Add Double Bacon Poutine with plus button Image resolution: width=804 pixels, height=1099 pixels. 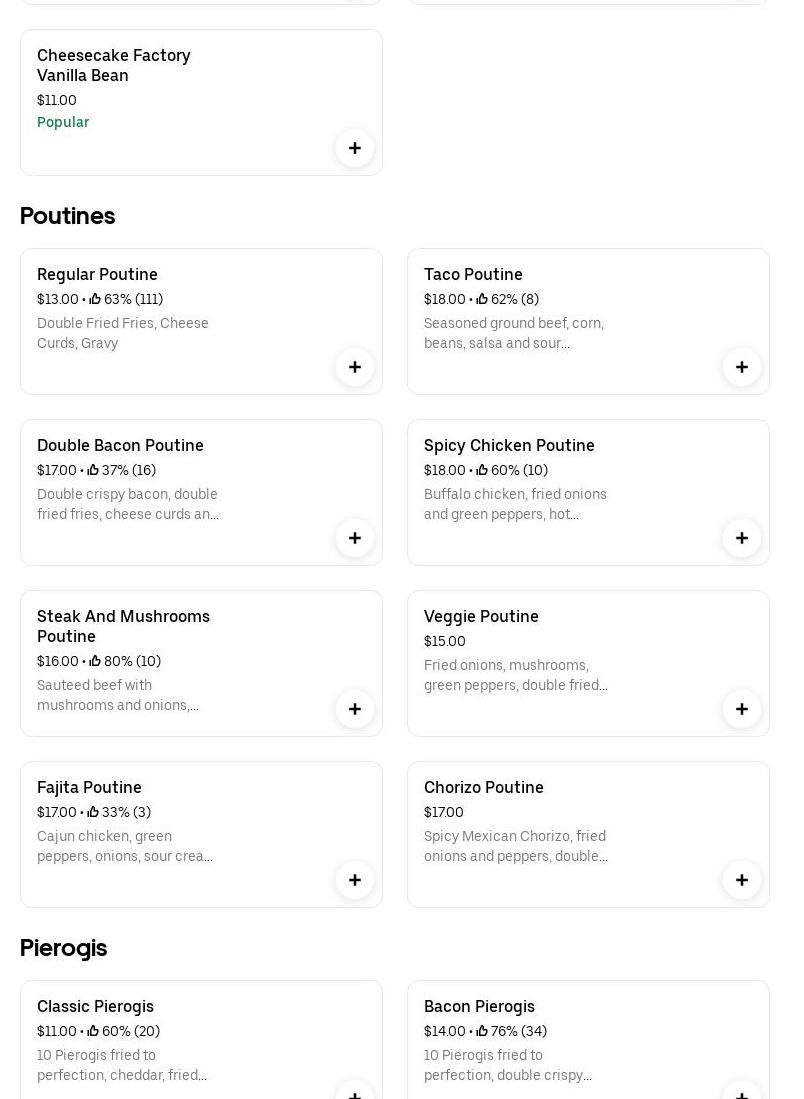355,538
